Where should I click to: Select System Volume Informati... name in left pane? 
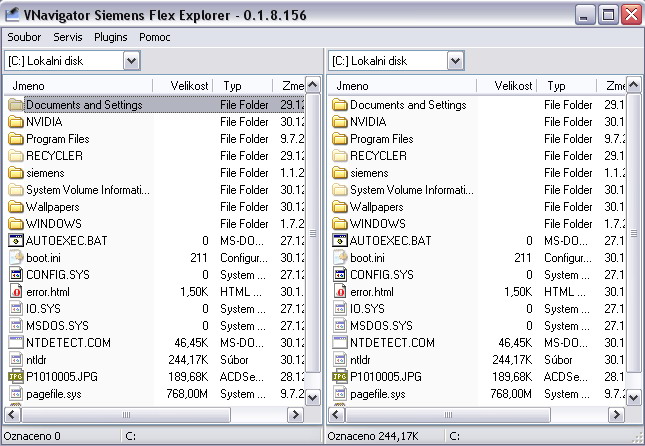coord(88,190)
